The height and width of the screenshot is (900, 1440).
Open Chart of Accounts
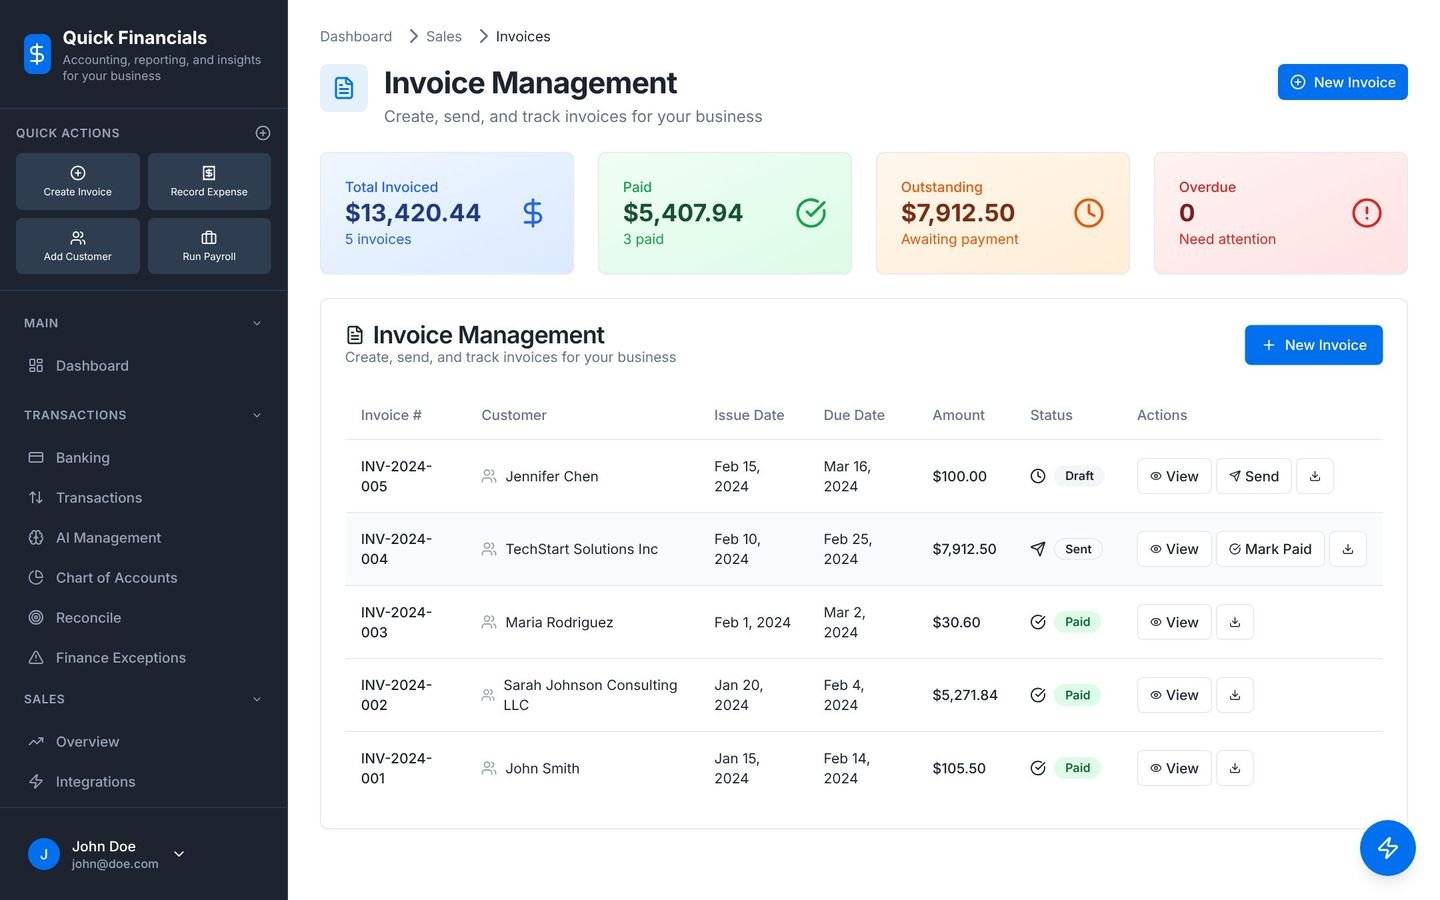[x=144, y=578]
